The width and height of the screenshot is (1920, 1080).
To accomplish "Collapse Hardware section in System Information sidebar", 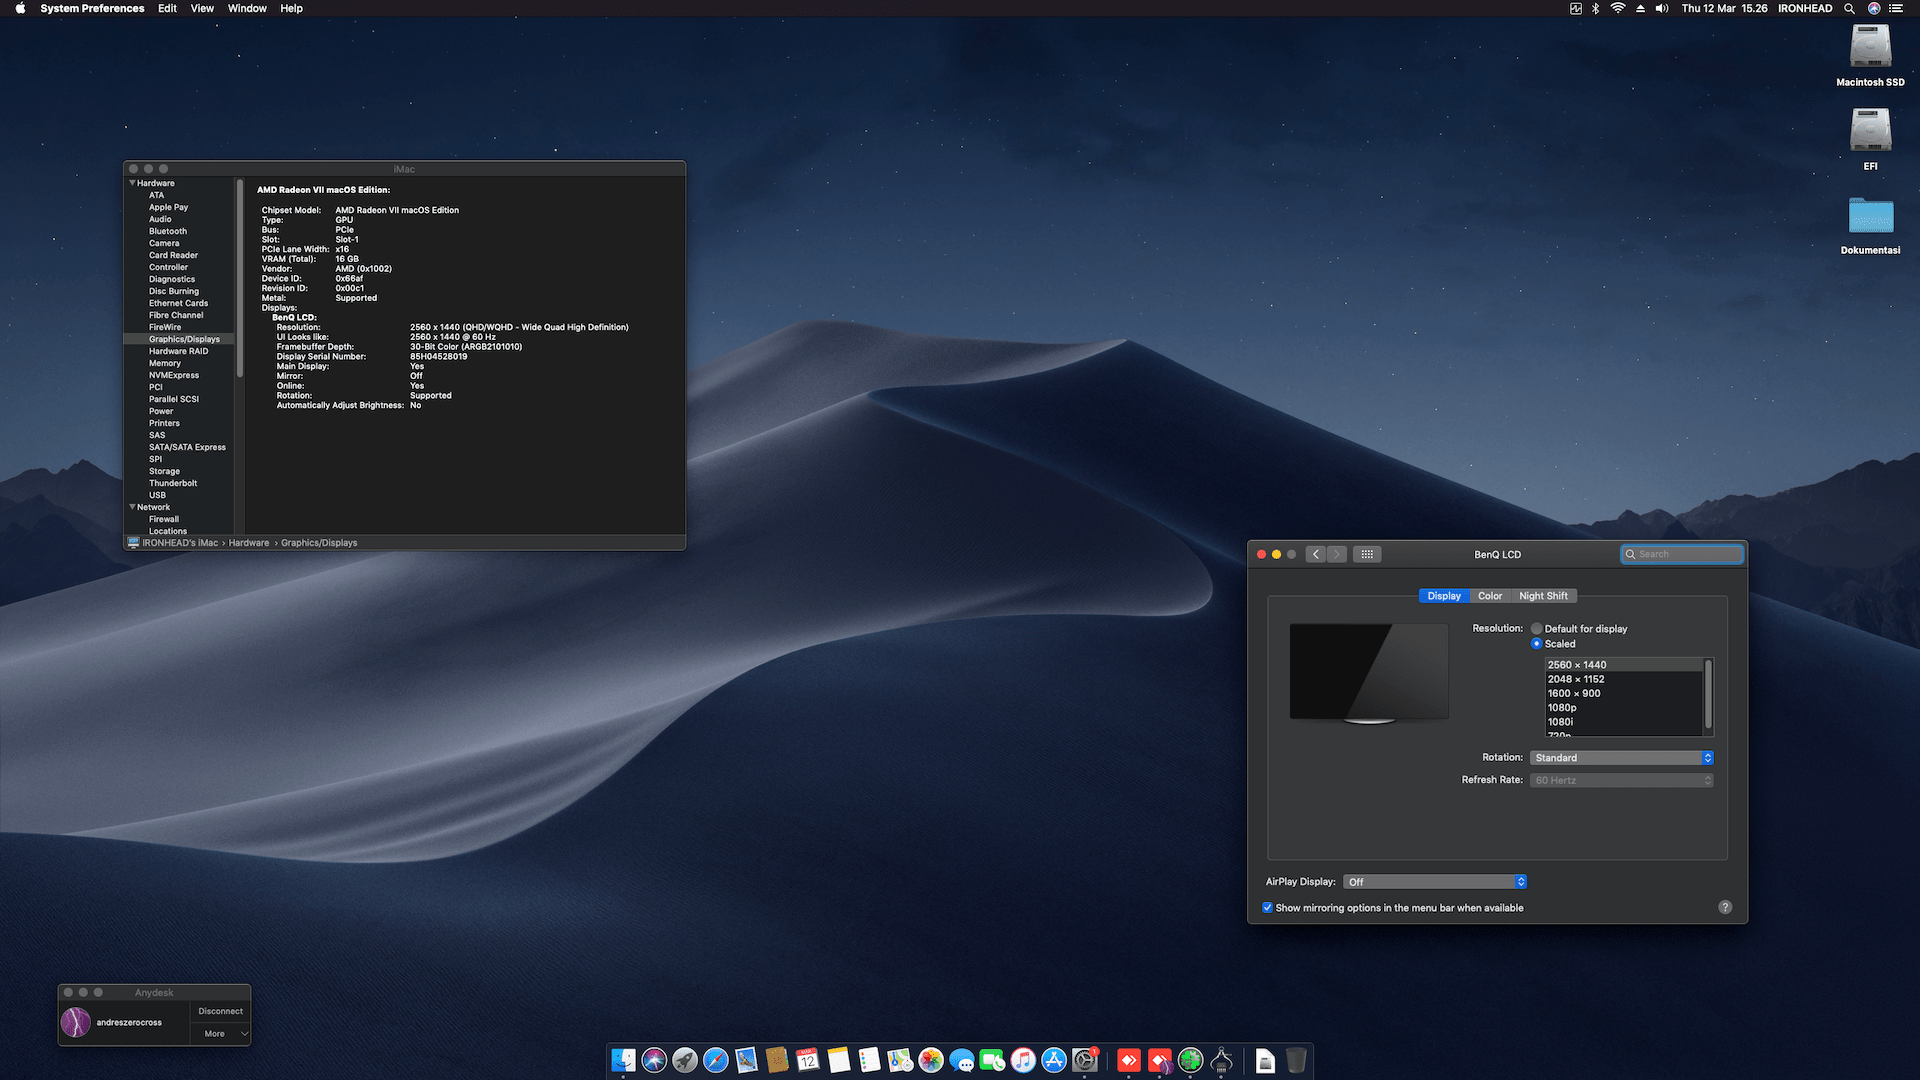I will tap(132, 183).
